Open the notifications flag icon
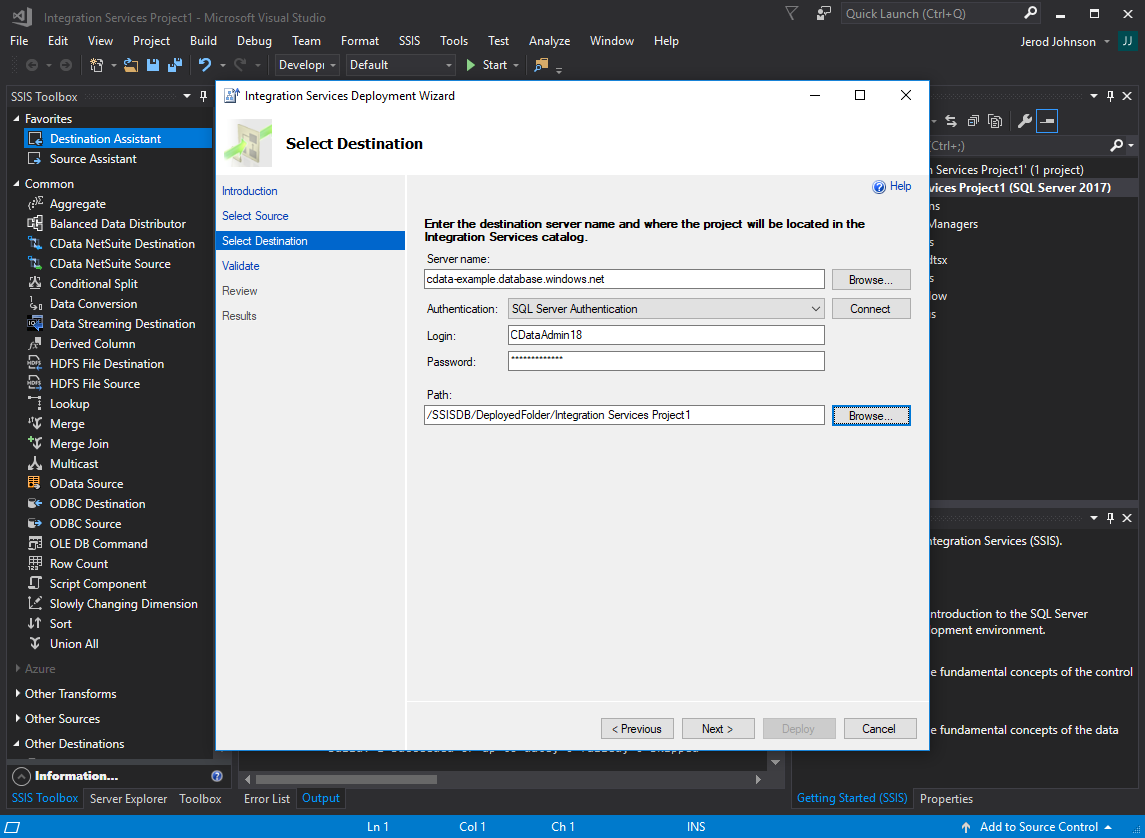This screenshot has width=1145, height=838. (x=791, y=13)
